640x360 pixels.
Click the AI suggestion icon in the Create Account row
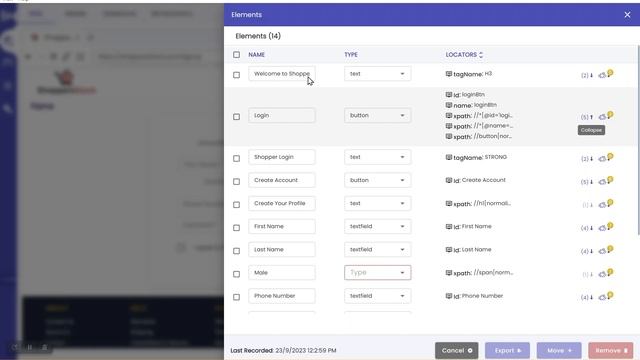tap(606, 181)
